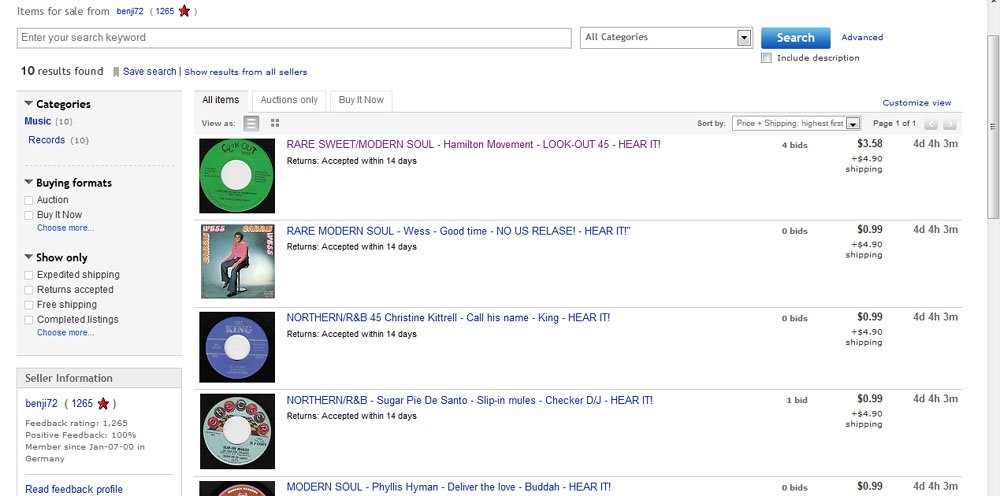Image resolution: width=1000 pixels, height=496 pixels.
Task: Collapse the Buying formats section
Action: point(29,182)
